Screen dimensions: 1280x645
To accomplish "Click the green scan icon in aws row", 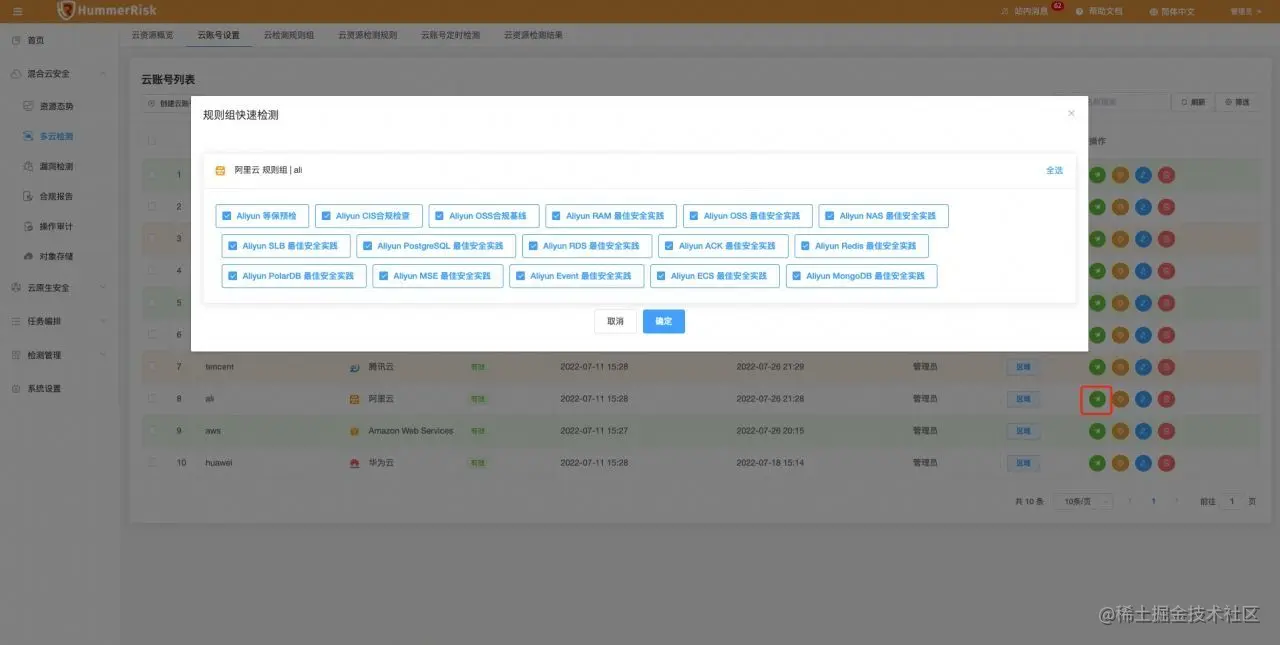I will (x=1097, y=431).
